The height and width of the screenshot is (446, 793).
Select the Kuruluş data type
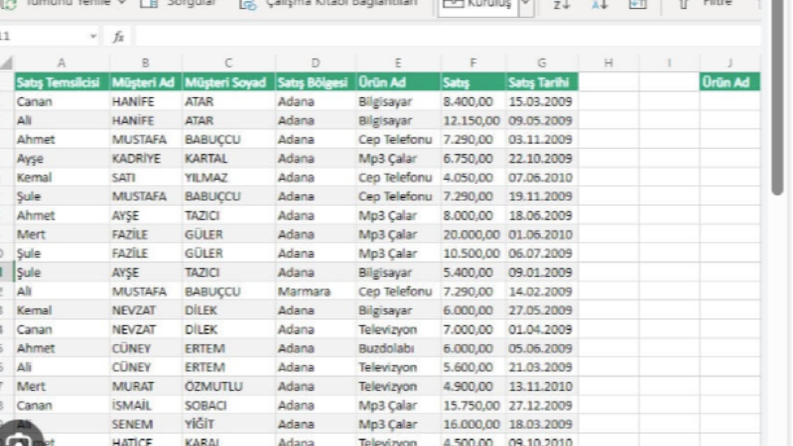477,5
